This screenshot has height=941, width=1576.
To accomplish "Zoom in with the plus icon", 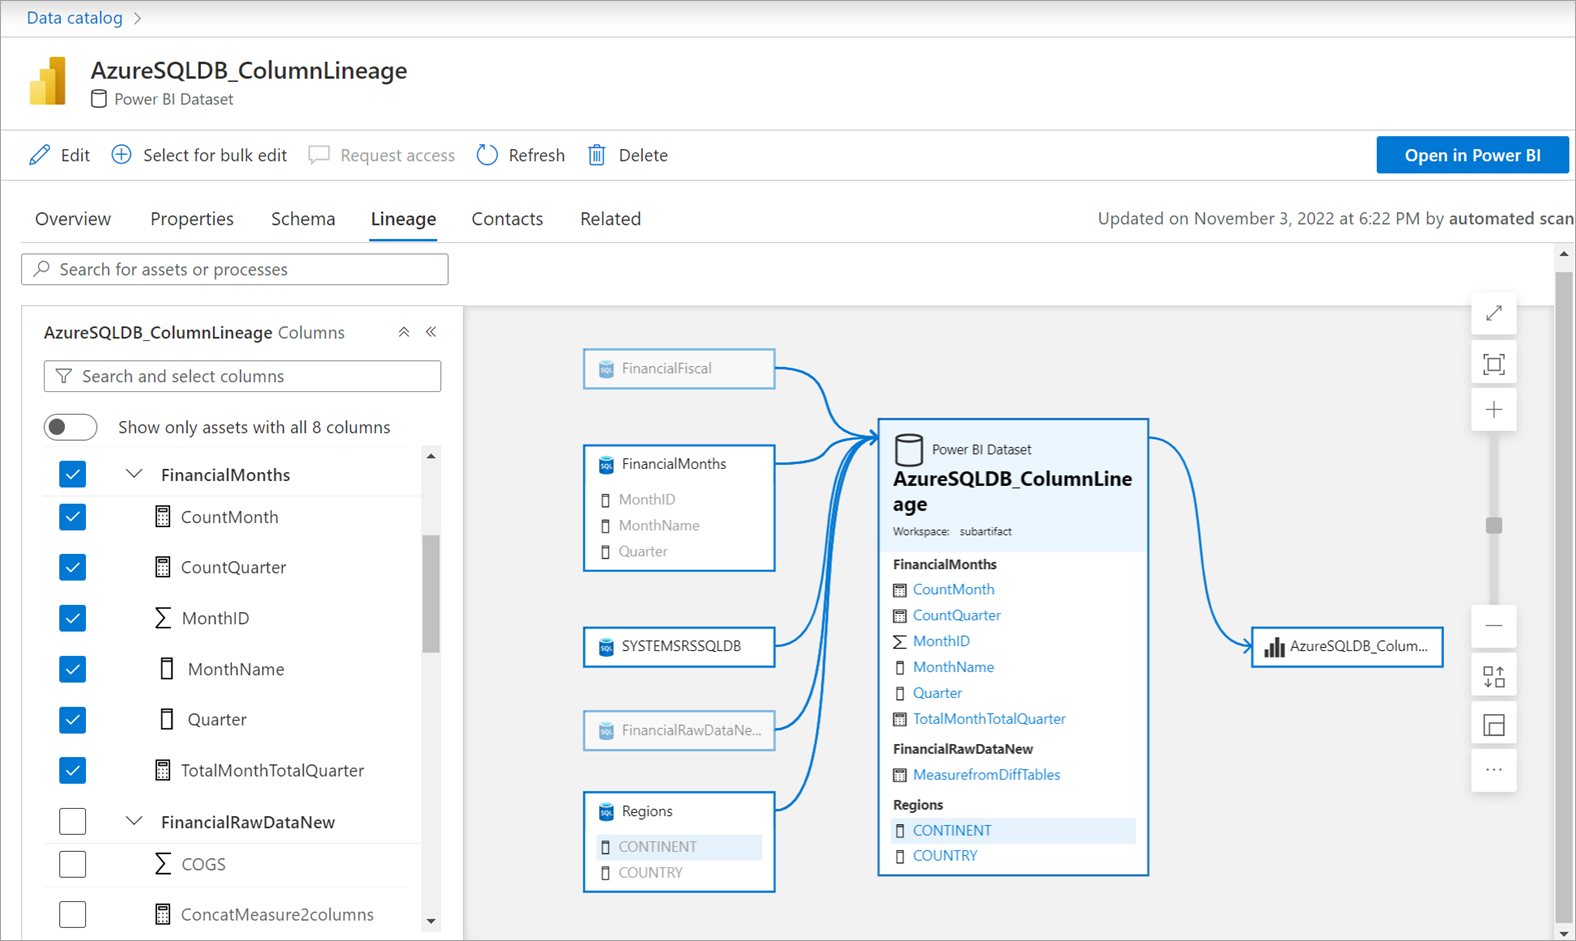I will (1493, 410).
